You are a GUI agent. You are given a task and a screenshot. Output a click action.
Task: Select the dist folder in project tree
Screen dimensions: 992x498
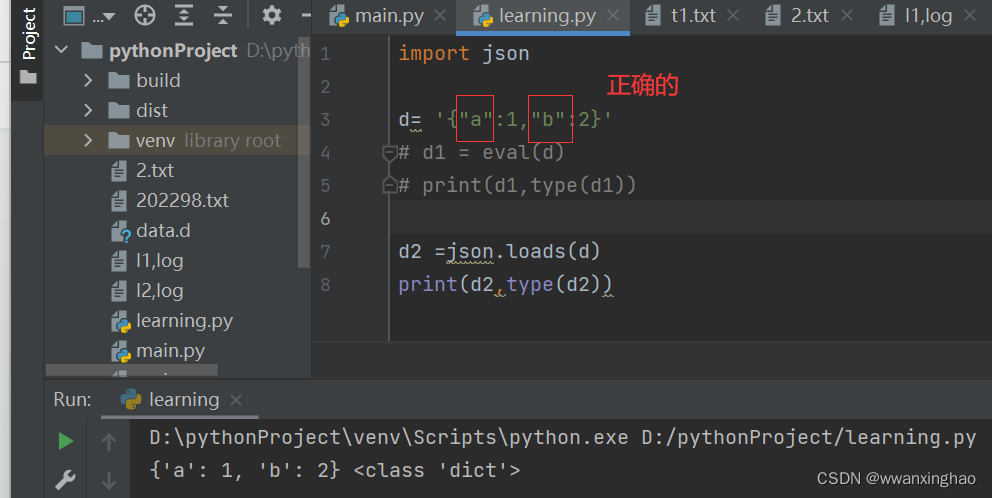[152, 111]
